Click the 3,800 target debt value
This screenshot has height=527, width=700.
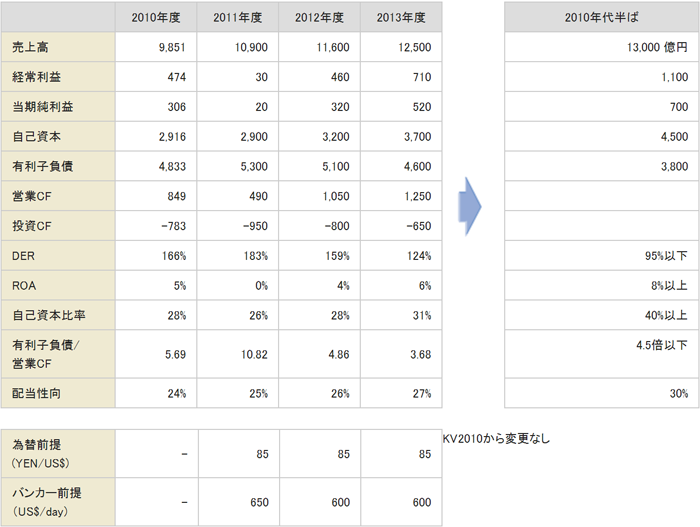pos(675,167)
